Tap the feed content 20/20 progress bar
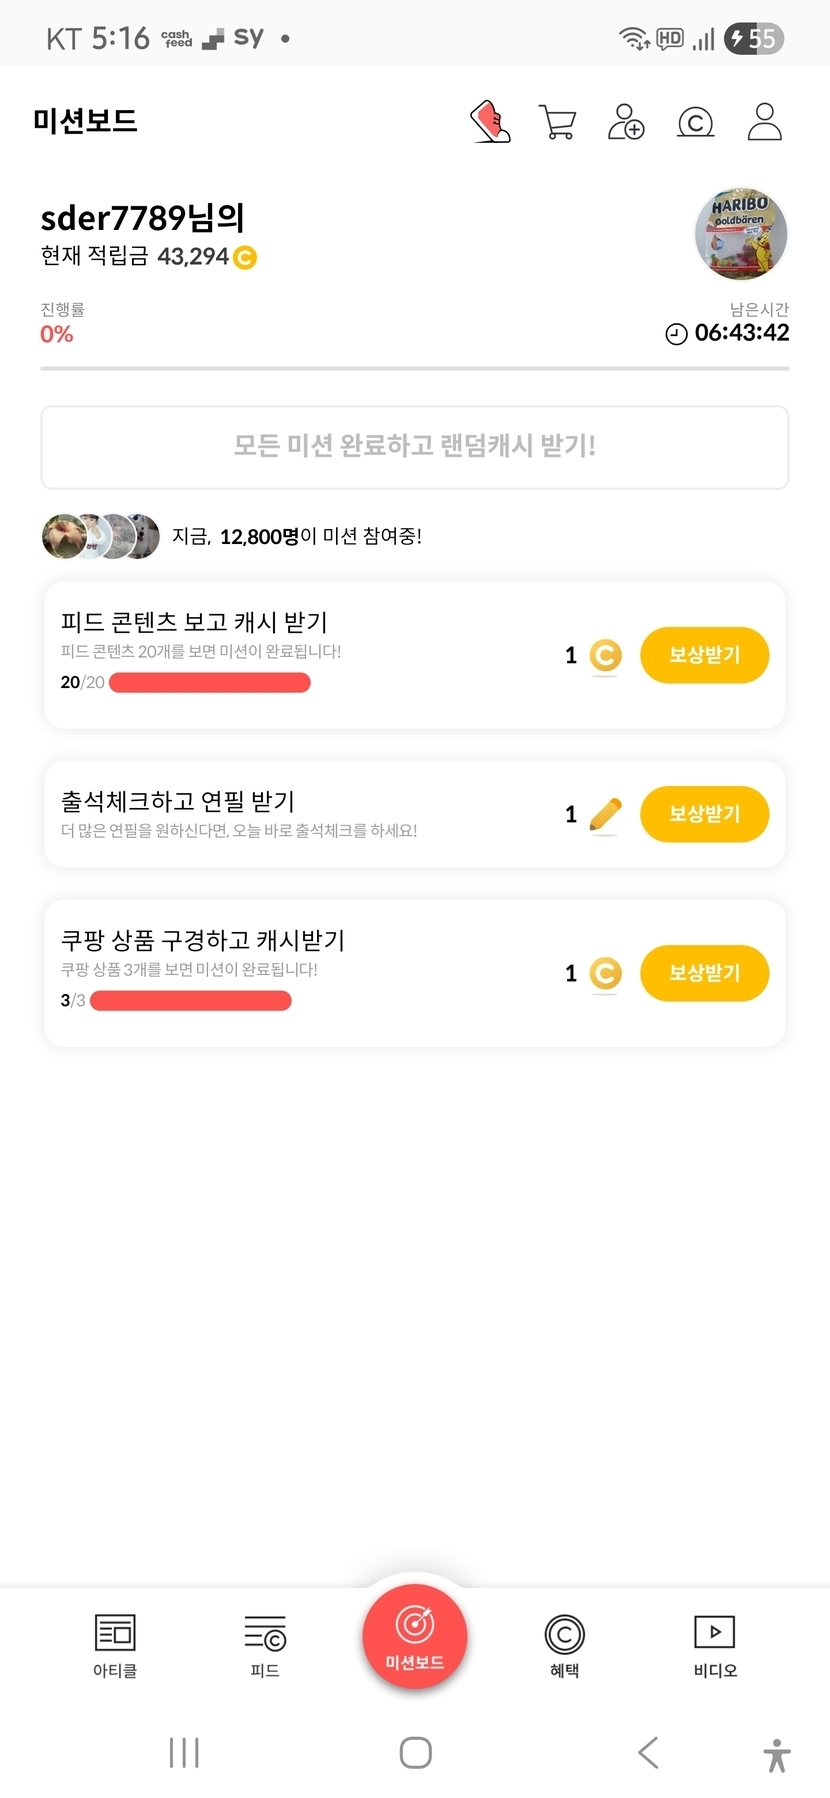The width and height of the screenshot is (830, 1798). (x=210, y=683)
